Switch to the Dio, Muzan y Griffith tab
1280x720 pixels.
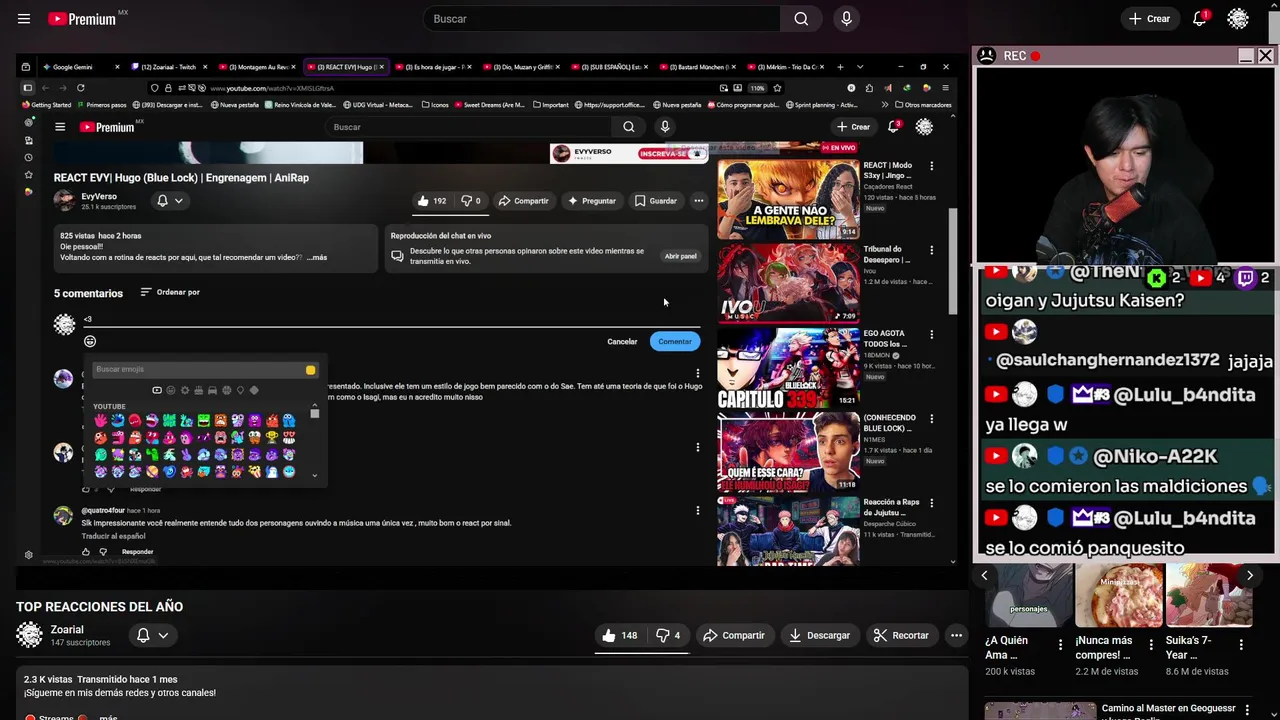coord(520,67)
